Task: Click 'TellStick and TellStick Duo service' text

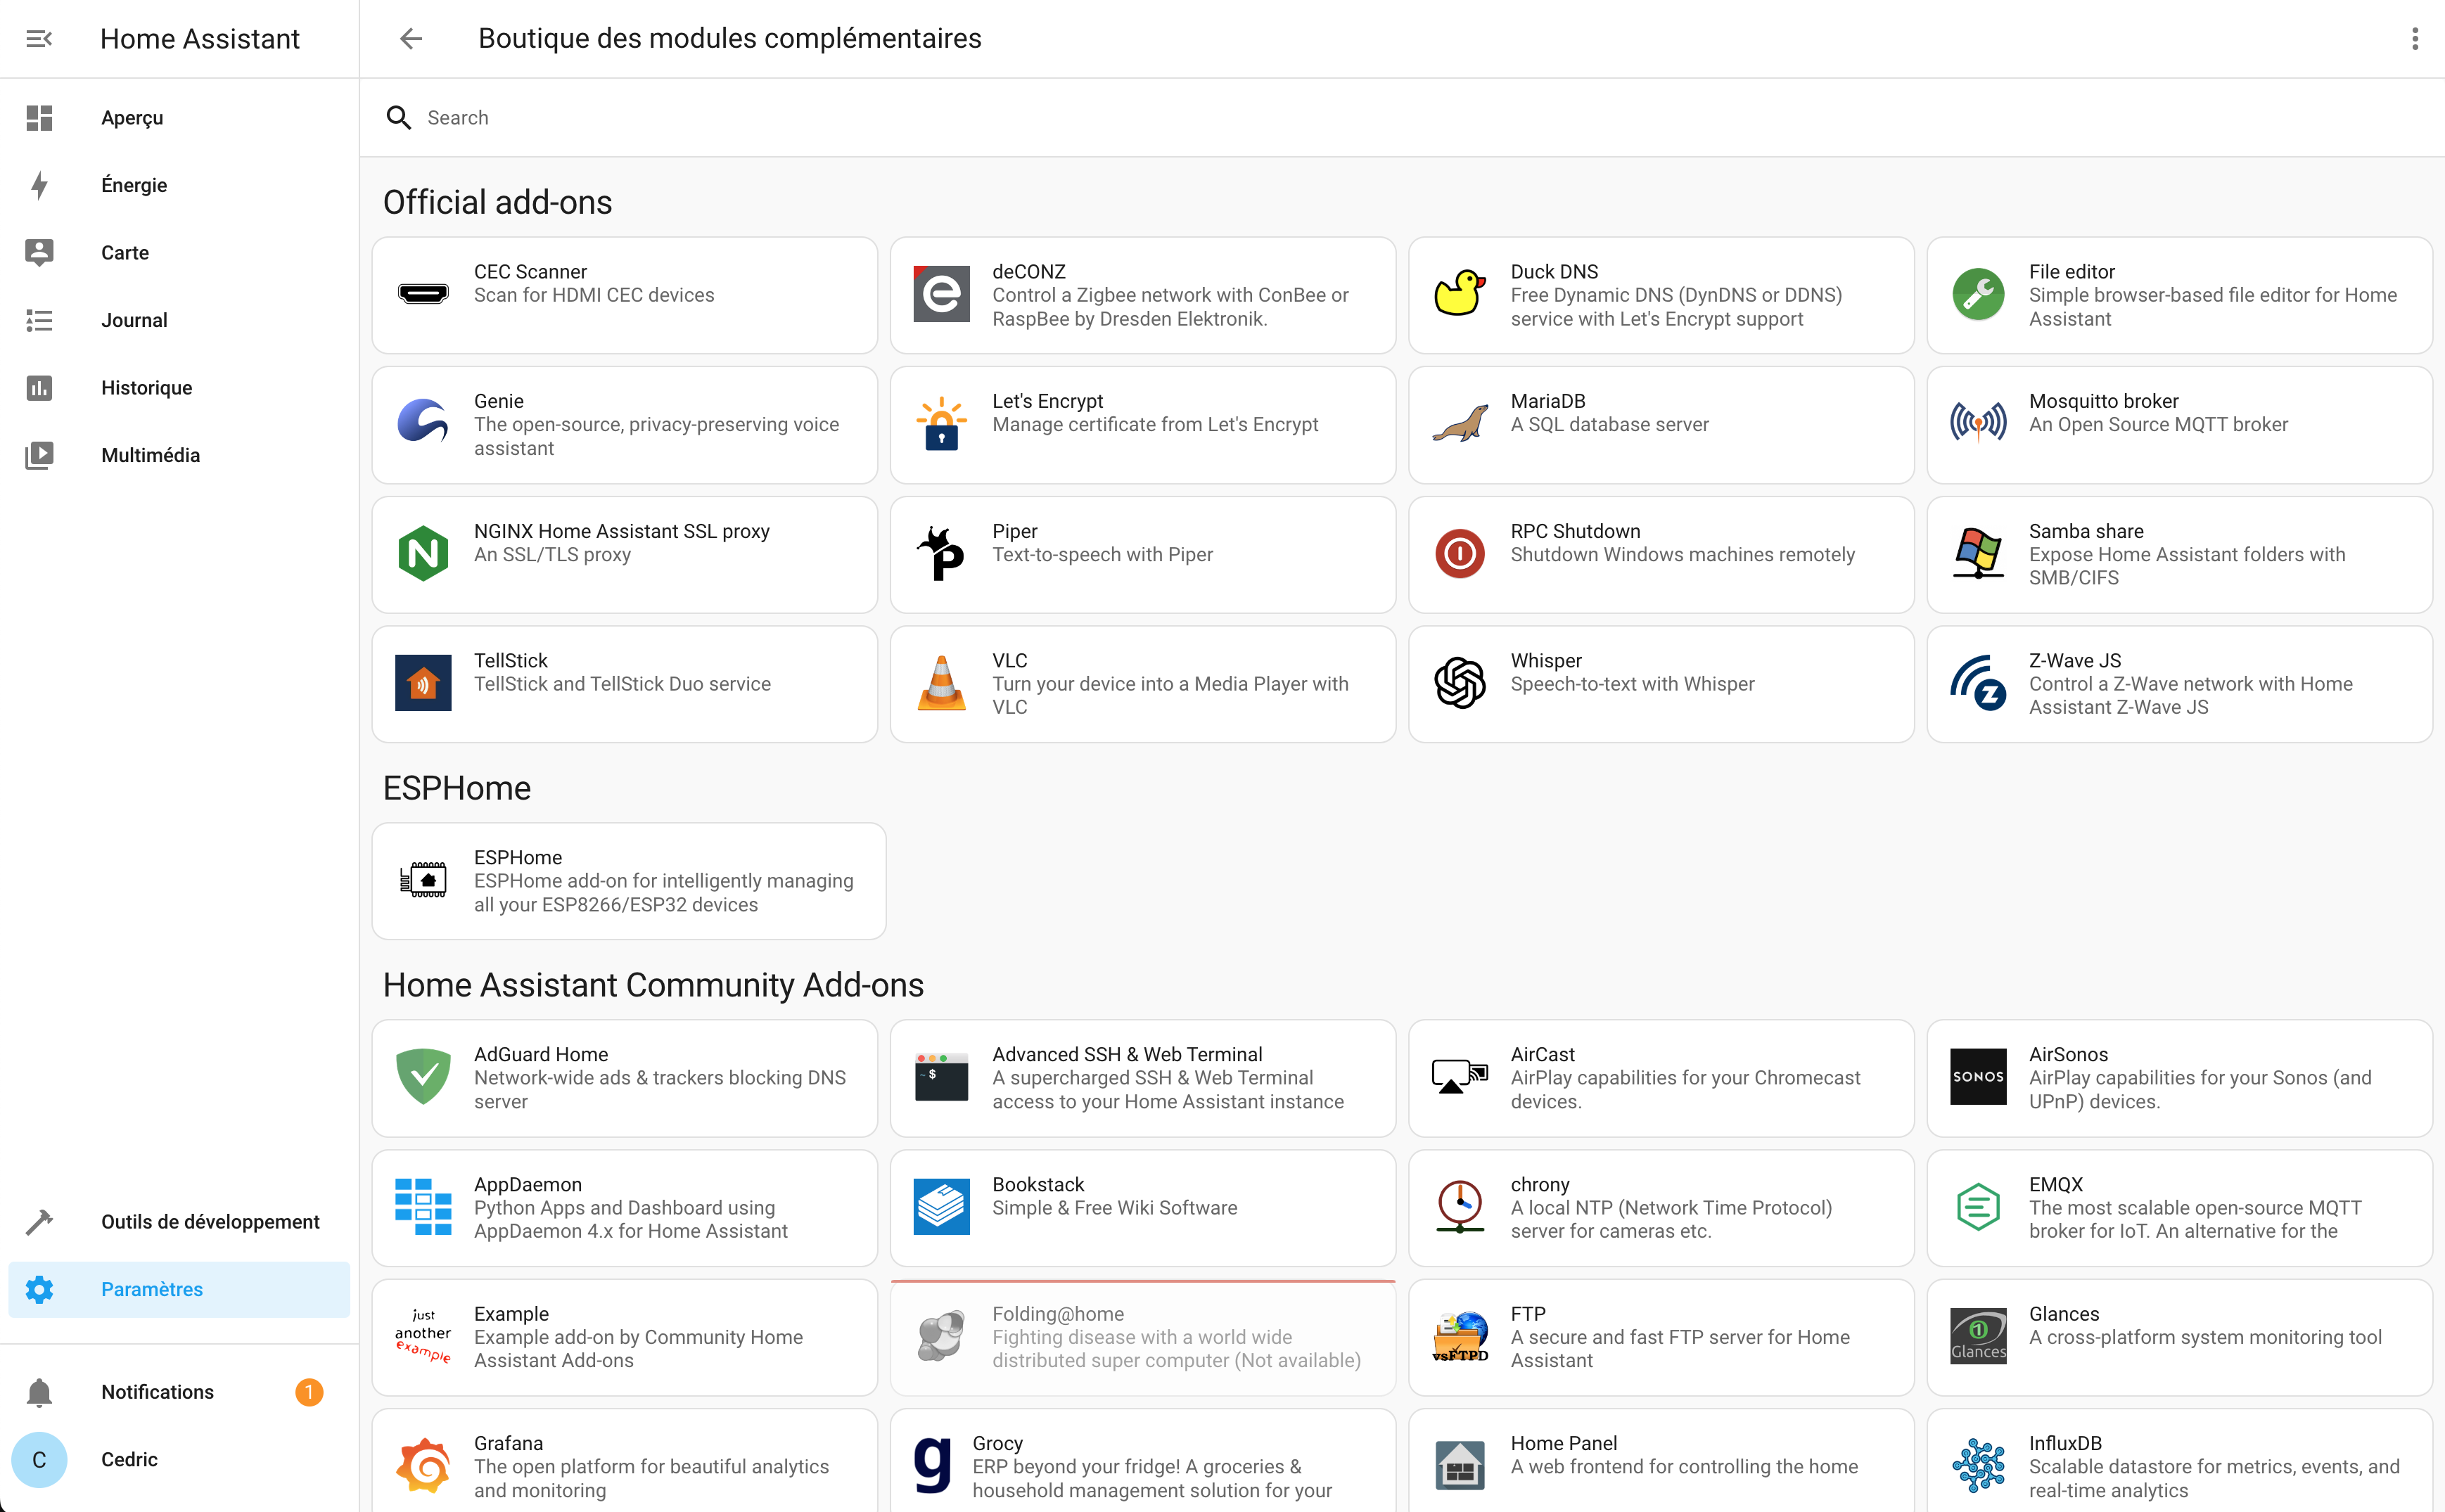Action: tap(622, 684)
